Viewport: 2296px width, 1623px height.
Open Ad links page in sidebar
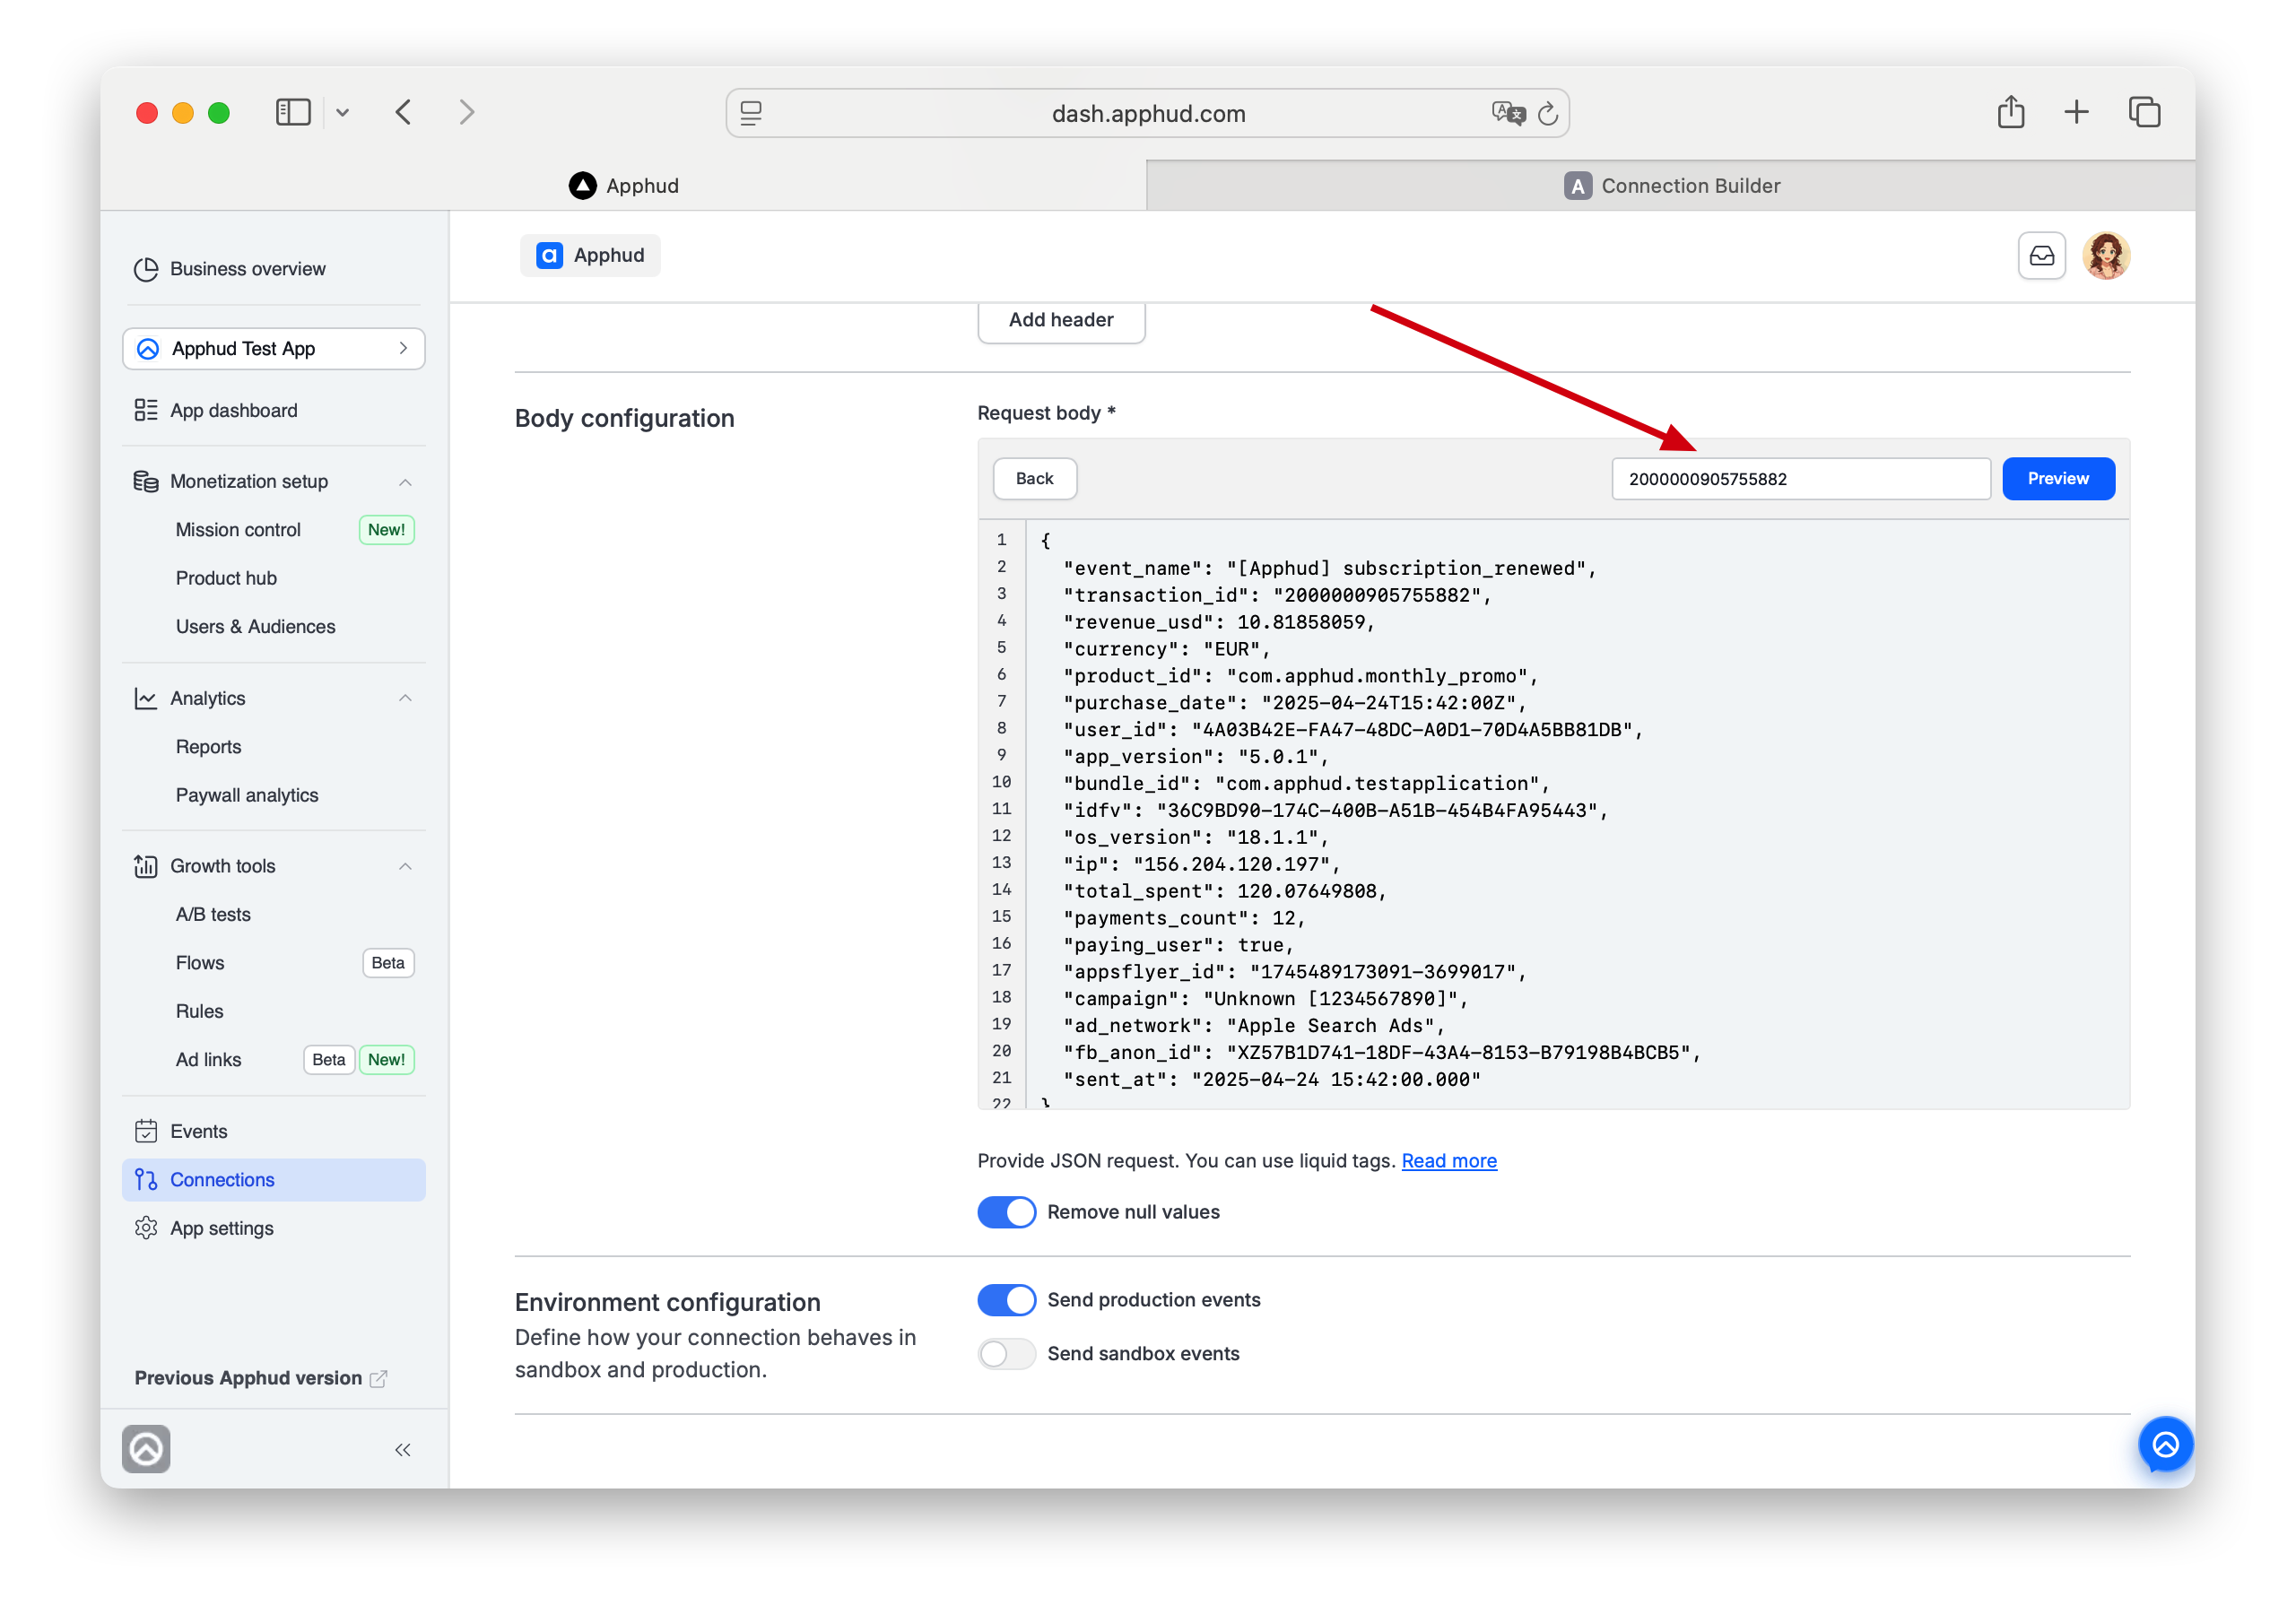208,1060
